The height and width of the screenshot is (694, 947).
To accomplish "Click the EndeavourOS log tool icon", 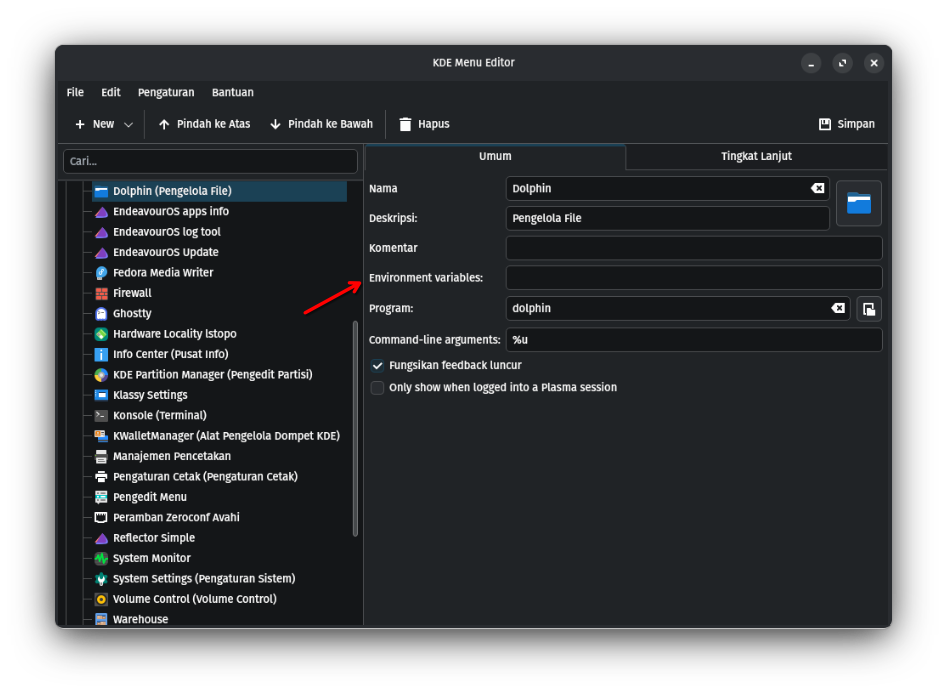I will tap(101, 233).
